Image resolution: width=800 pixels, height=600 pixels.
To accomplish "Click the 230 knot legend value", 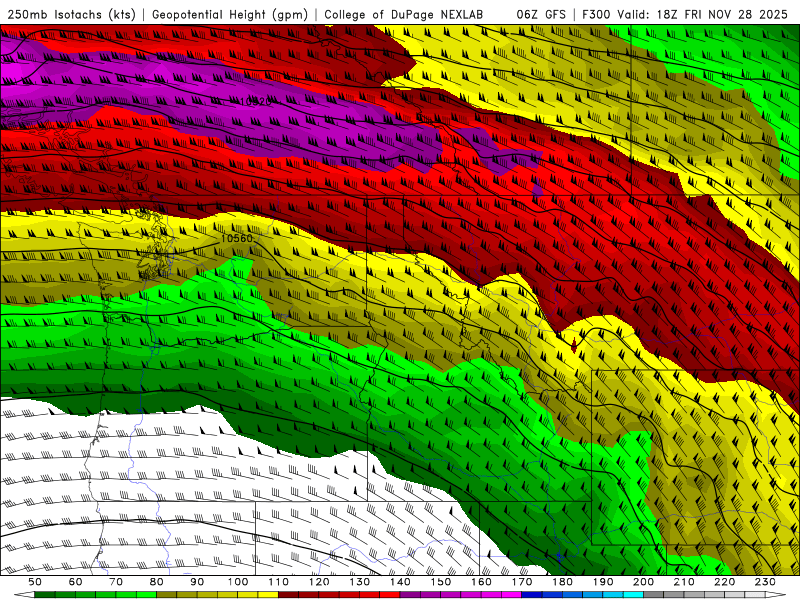I will [765, 582].
